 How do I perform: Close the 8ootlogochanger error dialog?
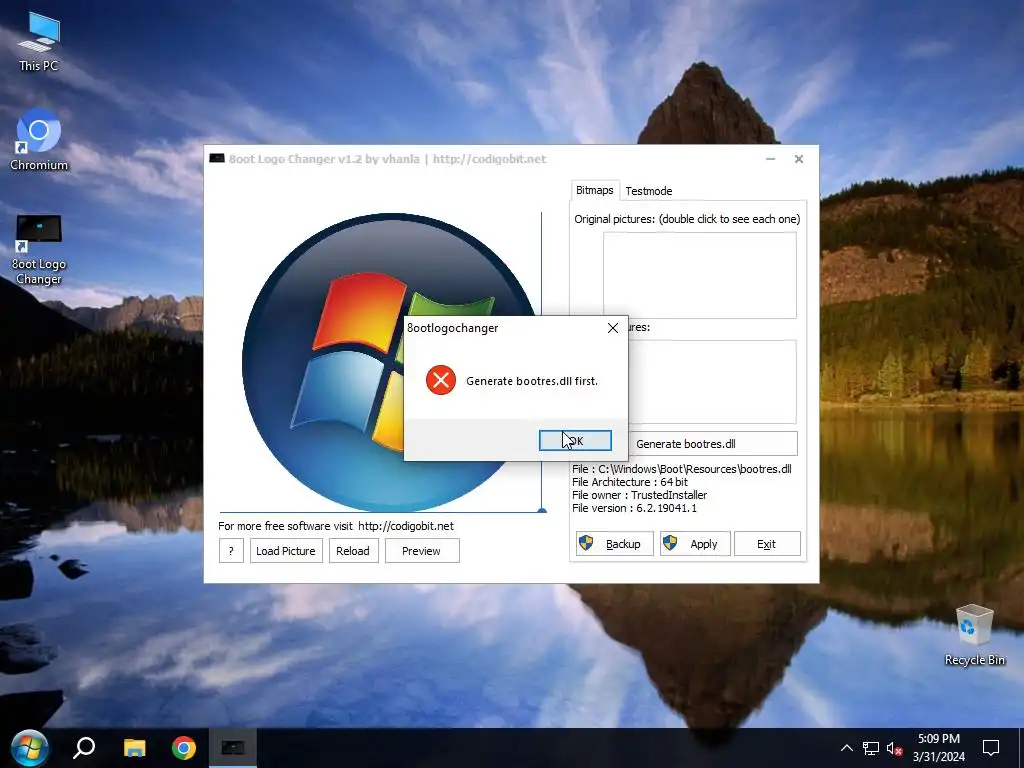(x=613, y=328)
